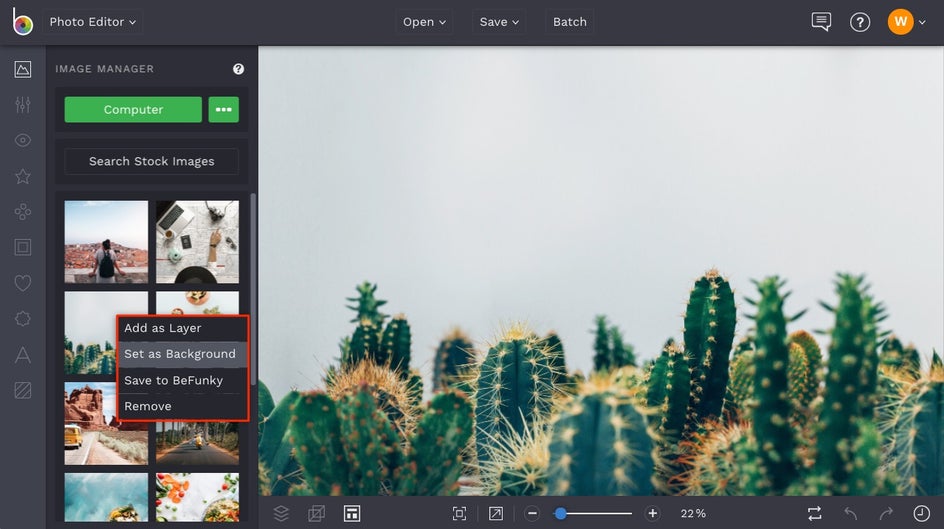Choose Save to BeFunky menu entry
The image size is (944, 529).
[182, 380]
